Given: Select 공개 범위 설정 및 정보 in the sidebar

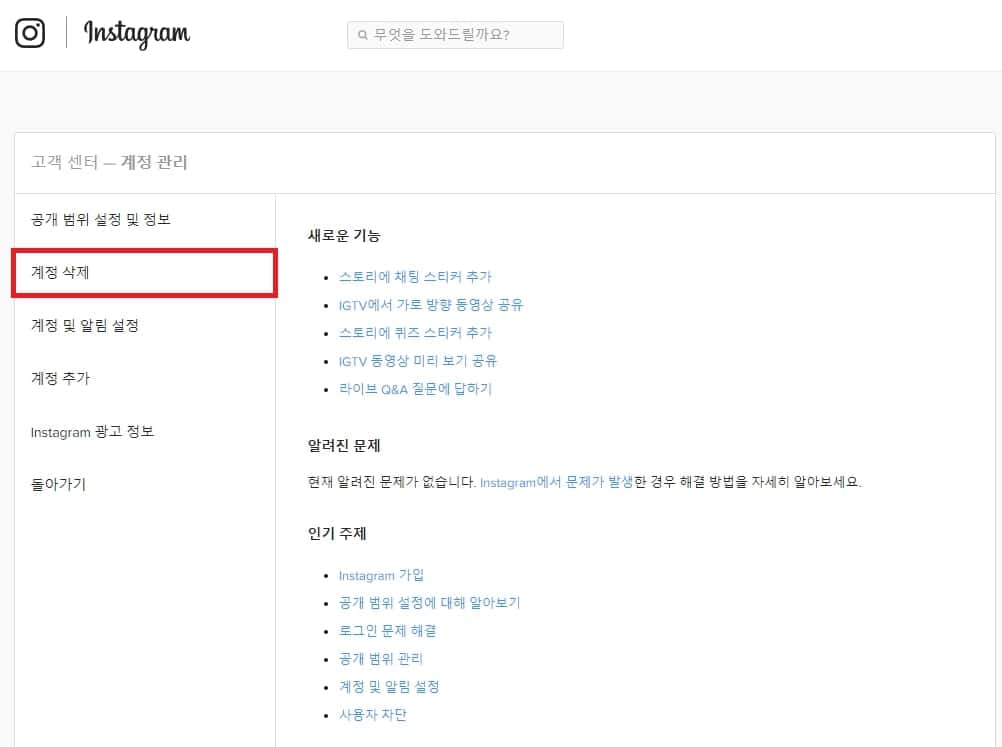Looking at the screenshot, I should 103,219.
